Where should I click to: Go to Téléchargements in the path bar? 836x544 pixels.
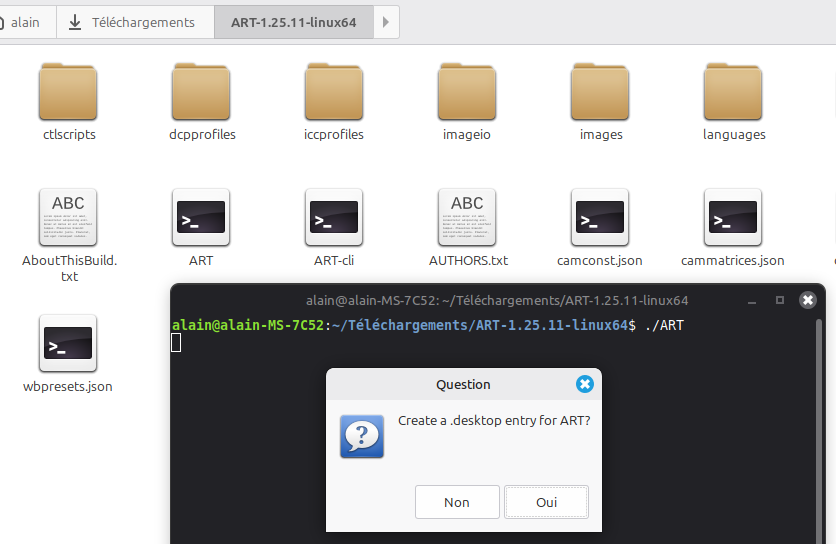tap(131, 22)
